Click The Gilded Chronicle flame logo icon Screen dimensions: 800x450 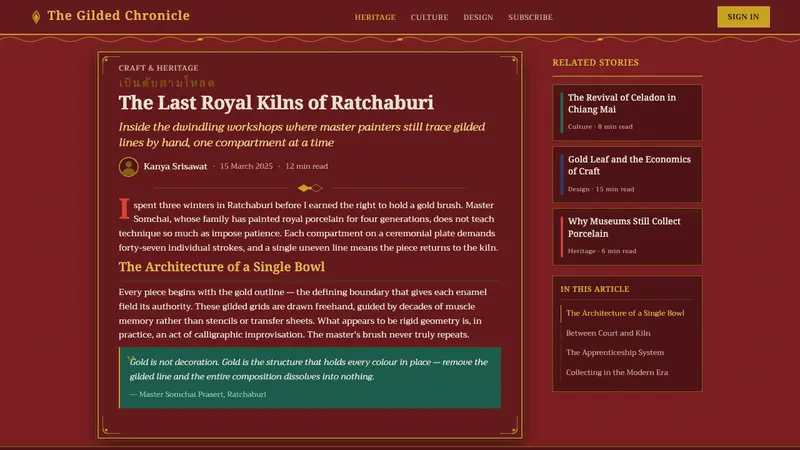[36, 17]
